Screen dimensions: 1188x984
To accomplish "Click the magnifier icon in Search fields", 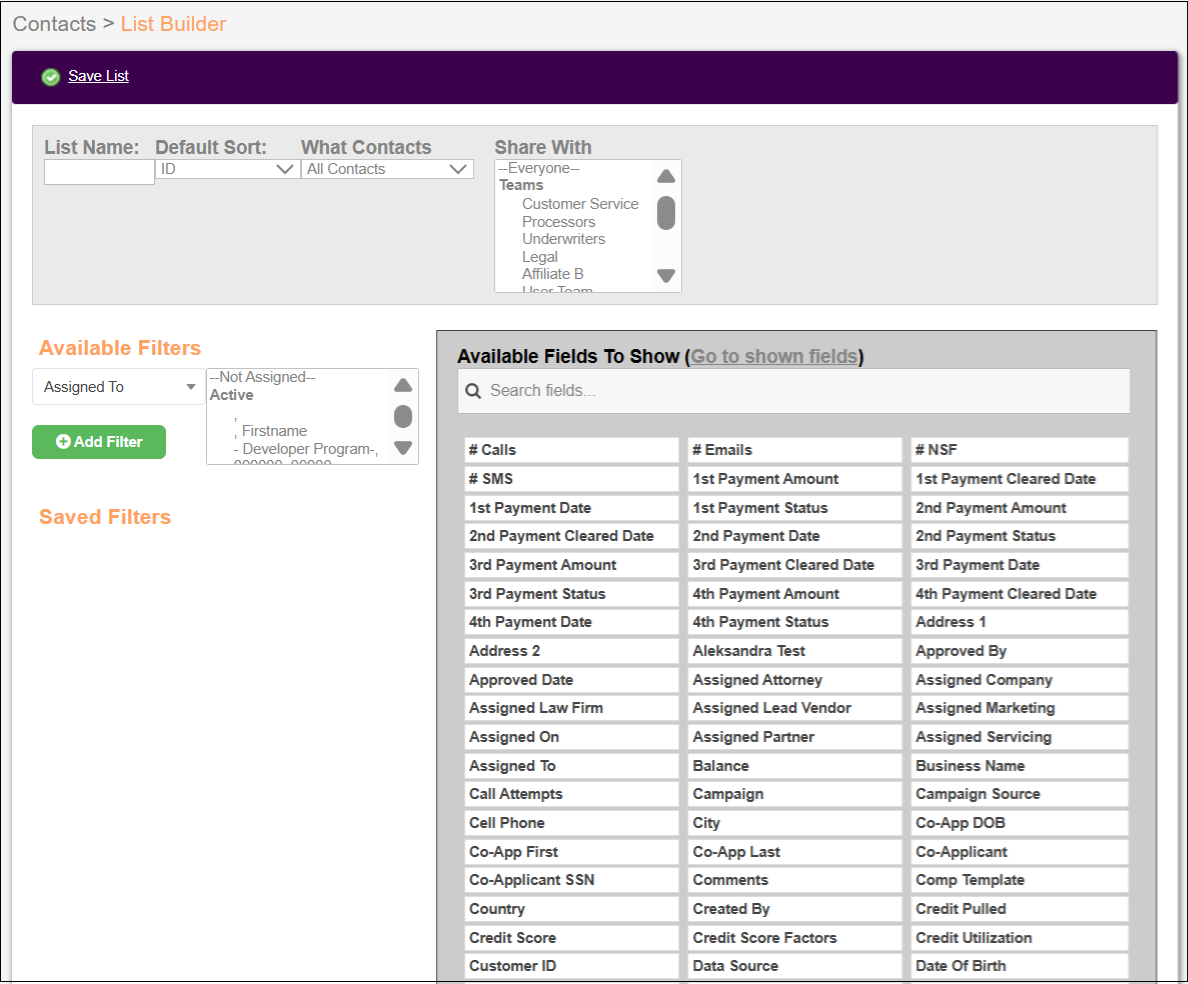I will 473,391.
